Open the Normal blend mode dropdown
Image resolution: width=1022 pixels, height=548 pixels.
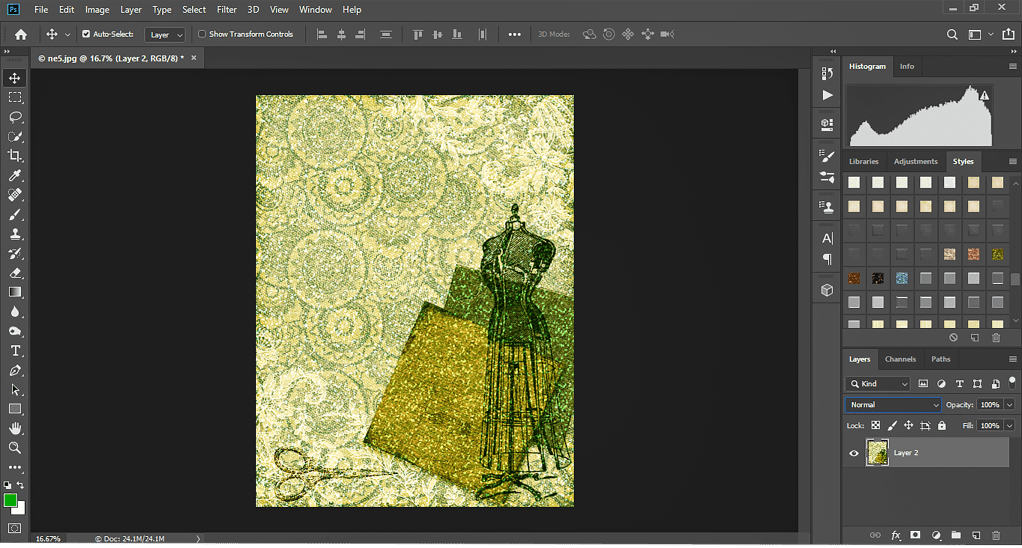[x=893, y=405]
